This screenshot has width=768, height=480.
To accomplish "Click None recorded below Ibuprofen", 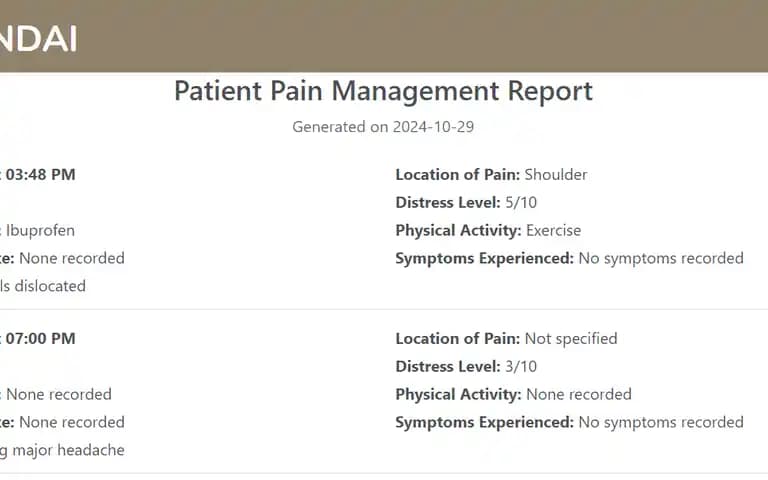I will [72, 259].
